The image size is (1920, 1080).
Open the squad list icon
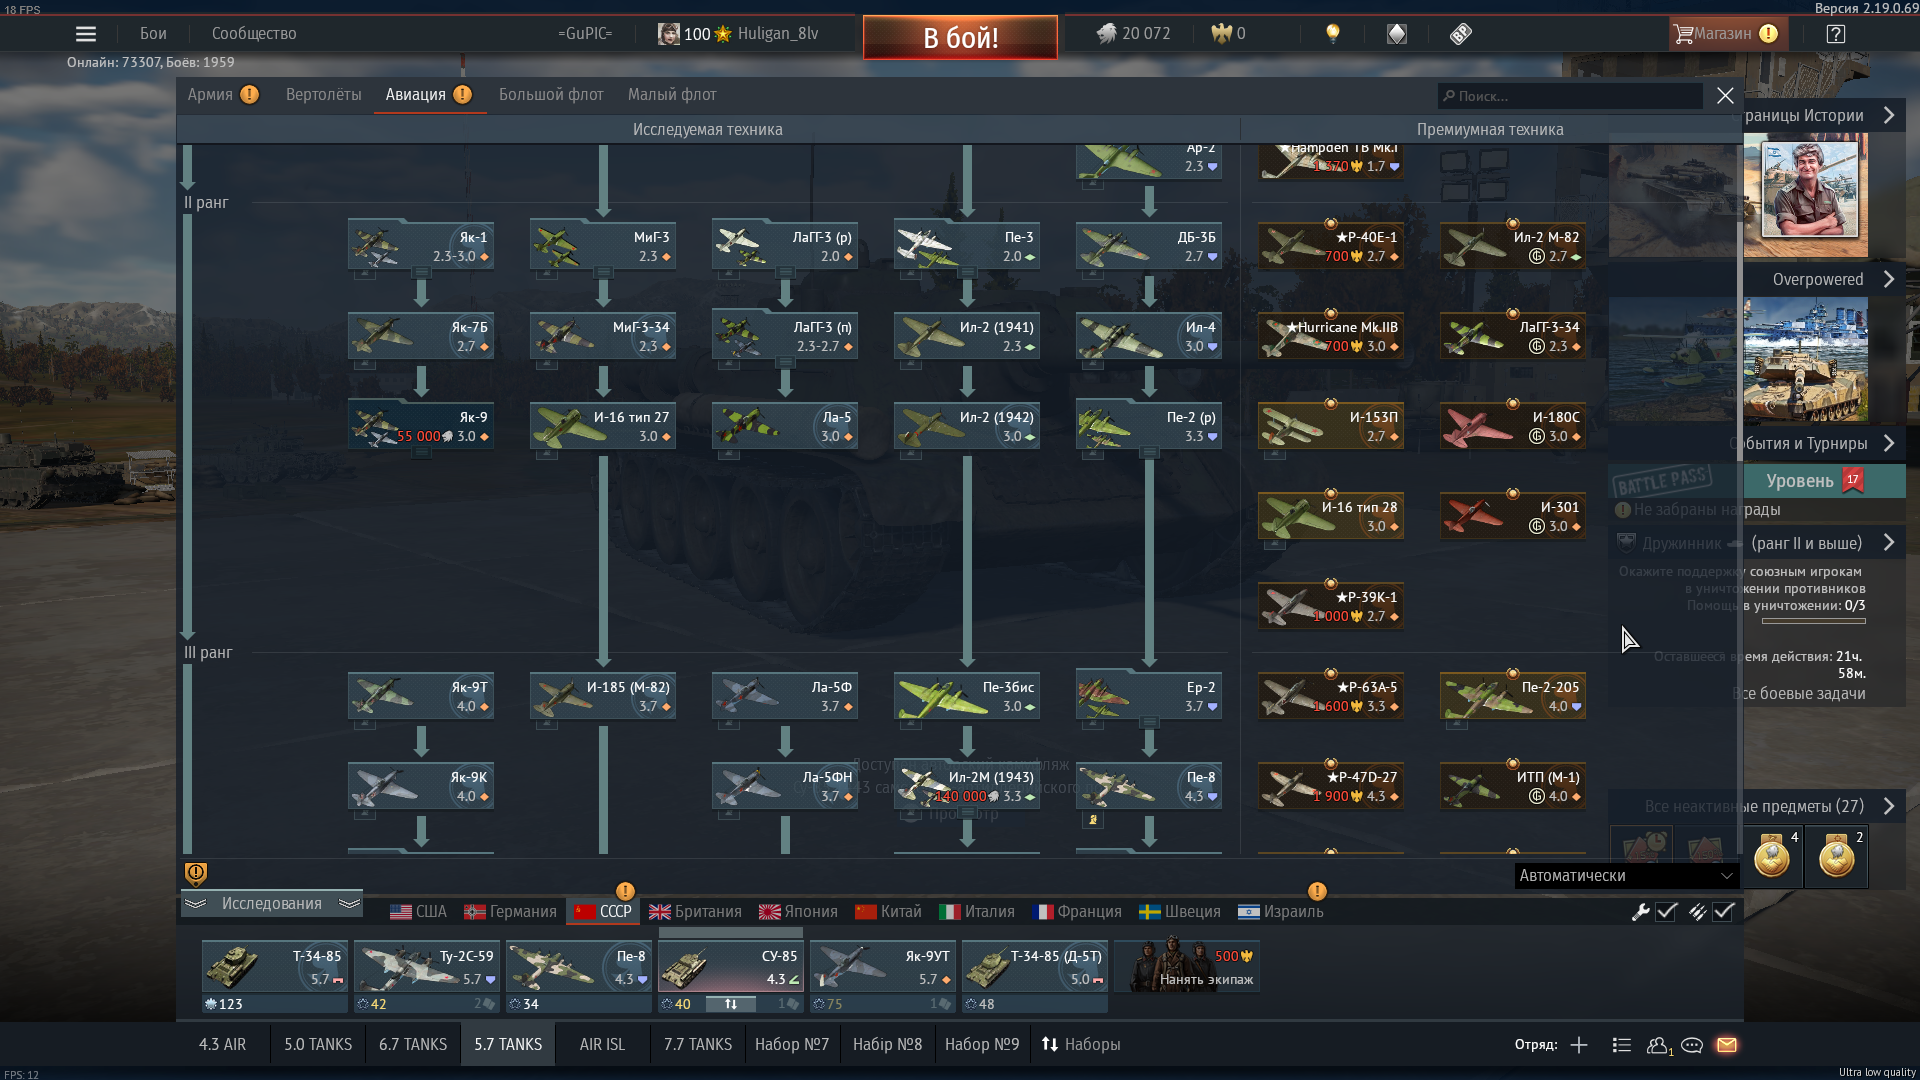(x=1622, y=1045)
